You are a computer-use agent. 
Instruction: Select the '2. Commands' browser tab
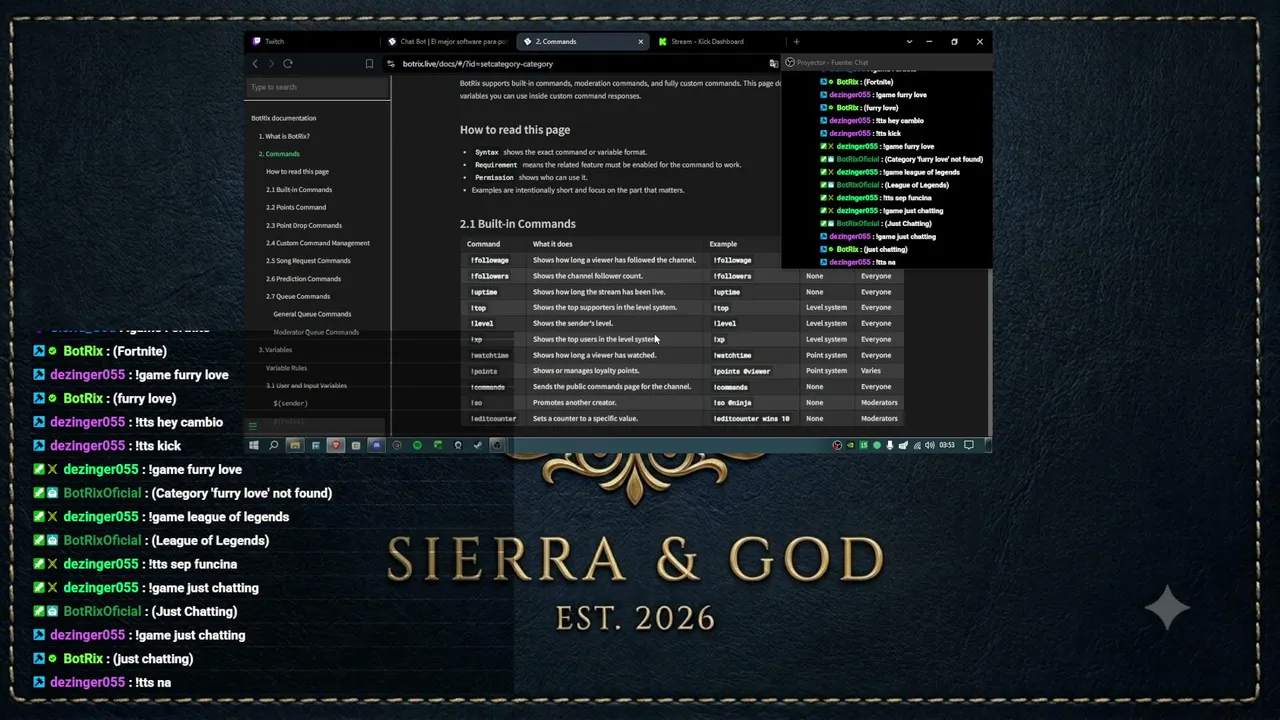tap(584, 42)
